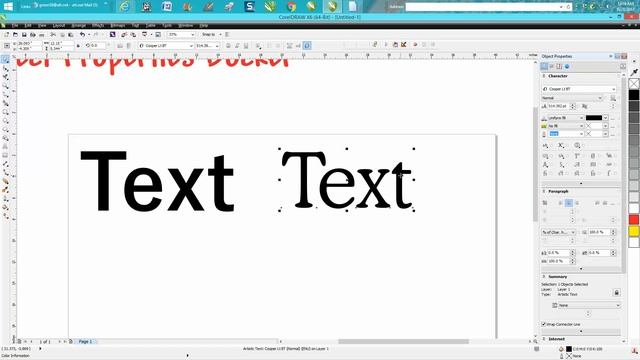Click the Frame tab icon in docker
Image resolution: width=640 pixels, height=360 pixels.
point(559,66)
